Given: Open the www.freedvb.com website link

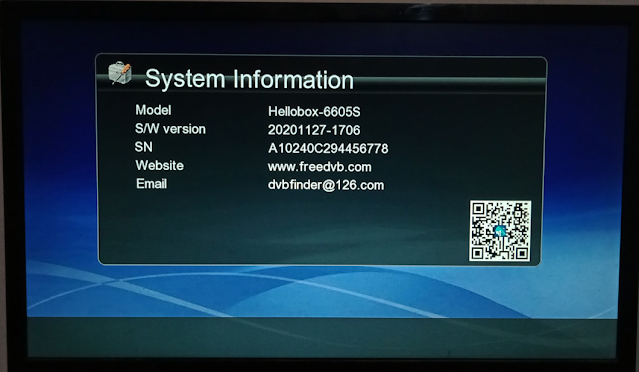Looking at the screenshot, I should [x=320, y=167].
